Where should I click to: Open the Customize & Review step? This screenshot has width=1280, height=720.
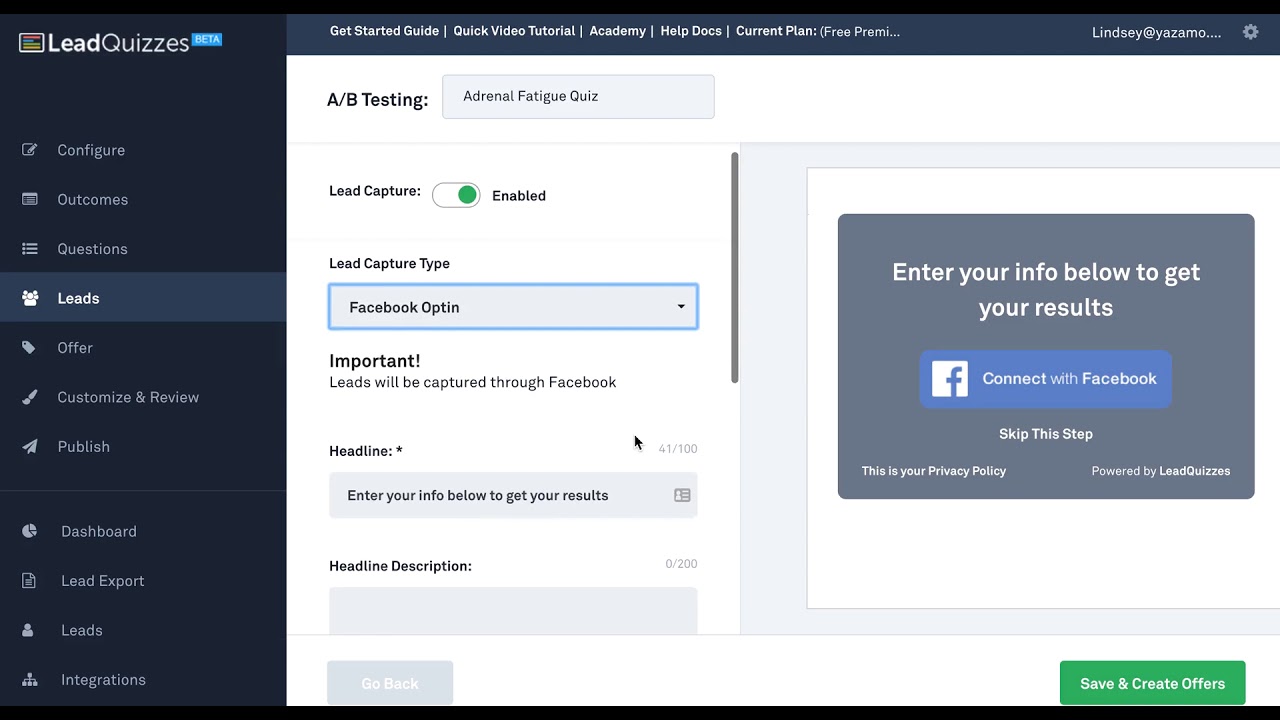tap(128, 397)
